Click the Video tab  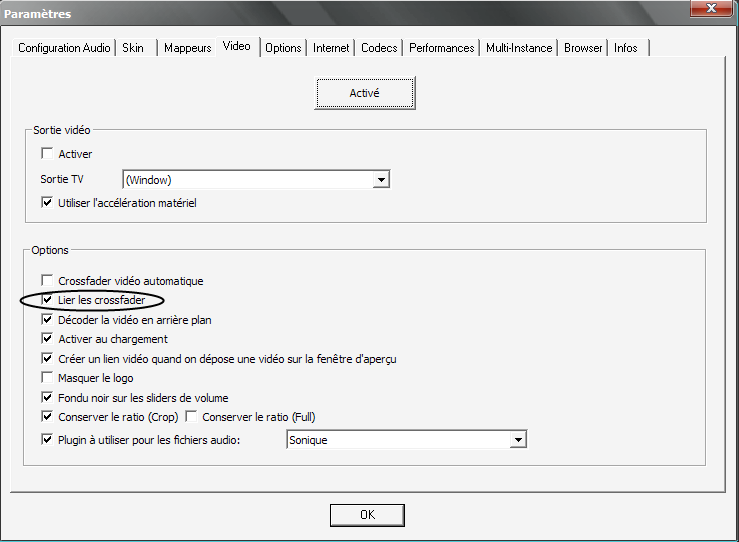coord(237,46)
